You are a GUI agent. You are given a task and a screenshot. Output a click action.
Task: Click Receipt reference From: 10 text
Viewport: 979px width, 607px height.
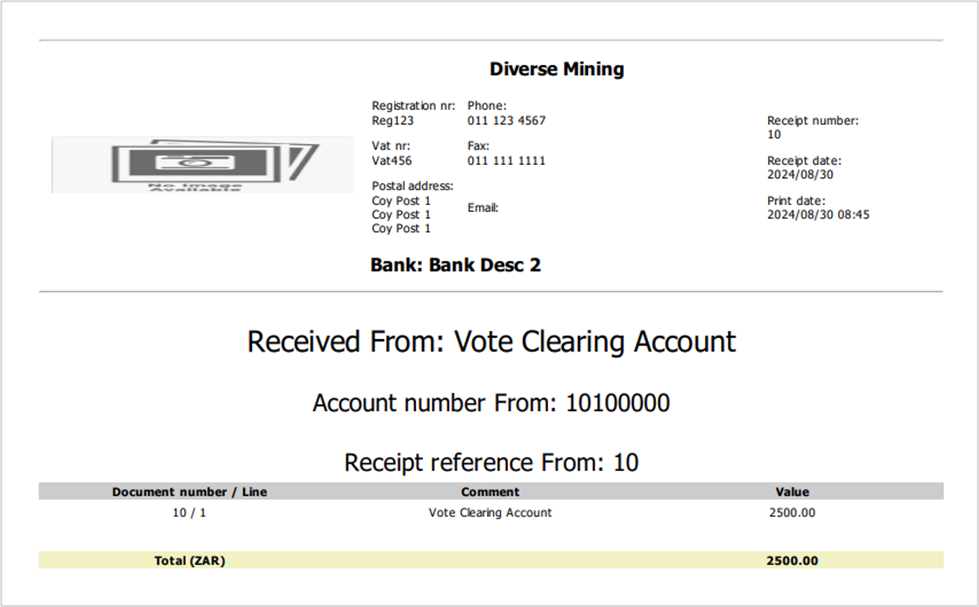coord(491,463)
